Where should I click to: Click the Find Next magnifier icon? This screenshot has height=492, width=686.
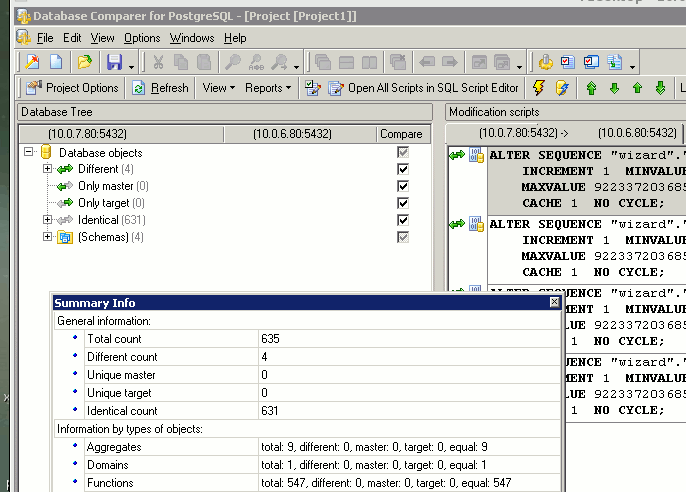pyautogui.click(x=279, y=62)
